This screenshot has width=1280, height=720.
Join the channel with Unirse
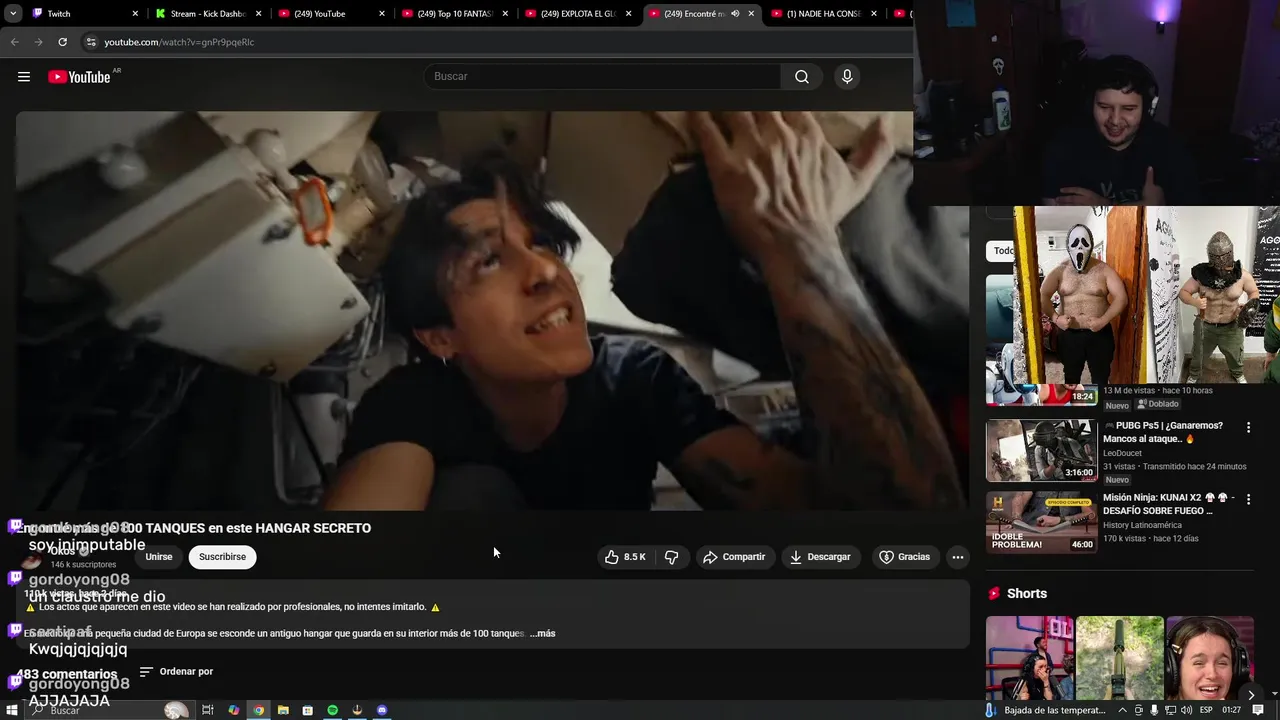tap(159, 557)
